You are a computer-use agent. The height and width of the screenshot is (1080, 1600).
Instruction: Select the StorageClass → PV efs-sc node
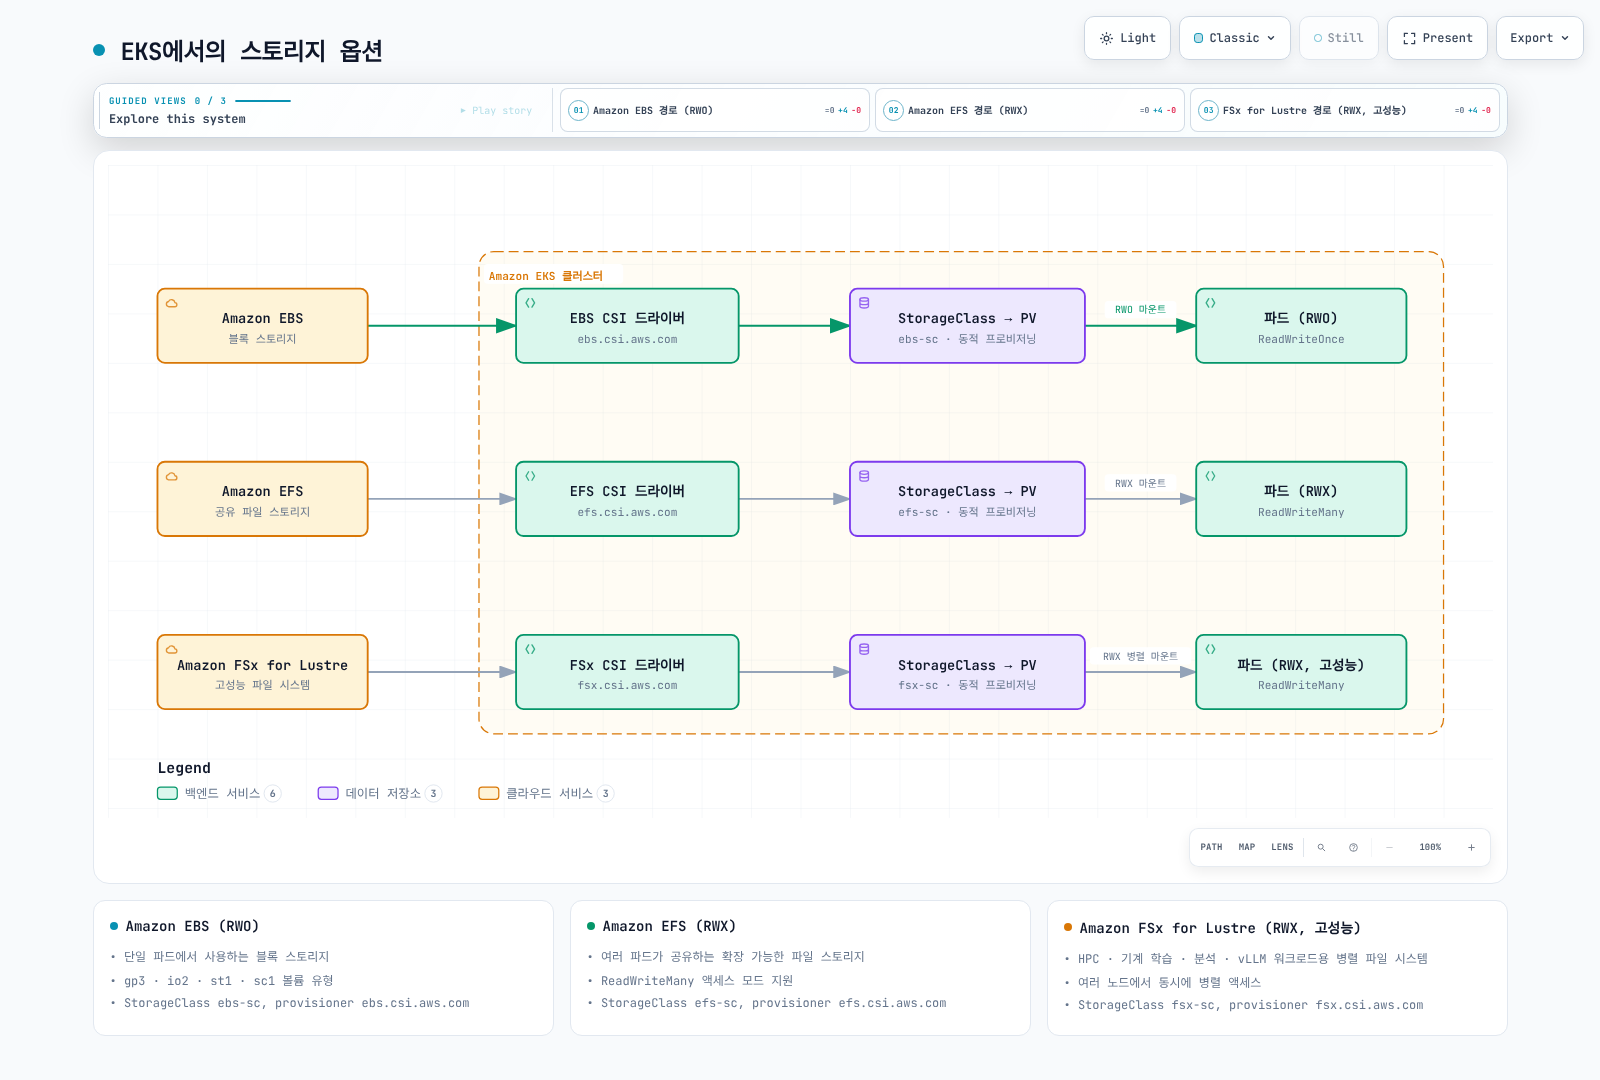[967, 499]
